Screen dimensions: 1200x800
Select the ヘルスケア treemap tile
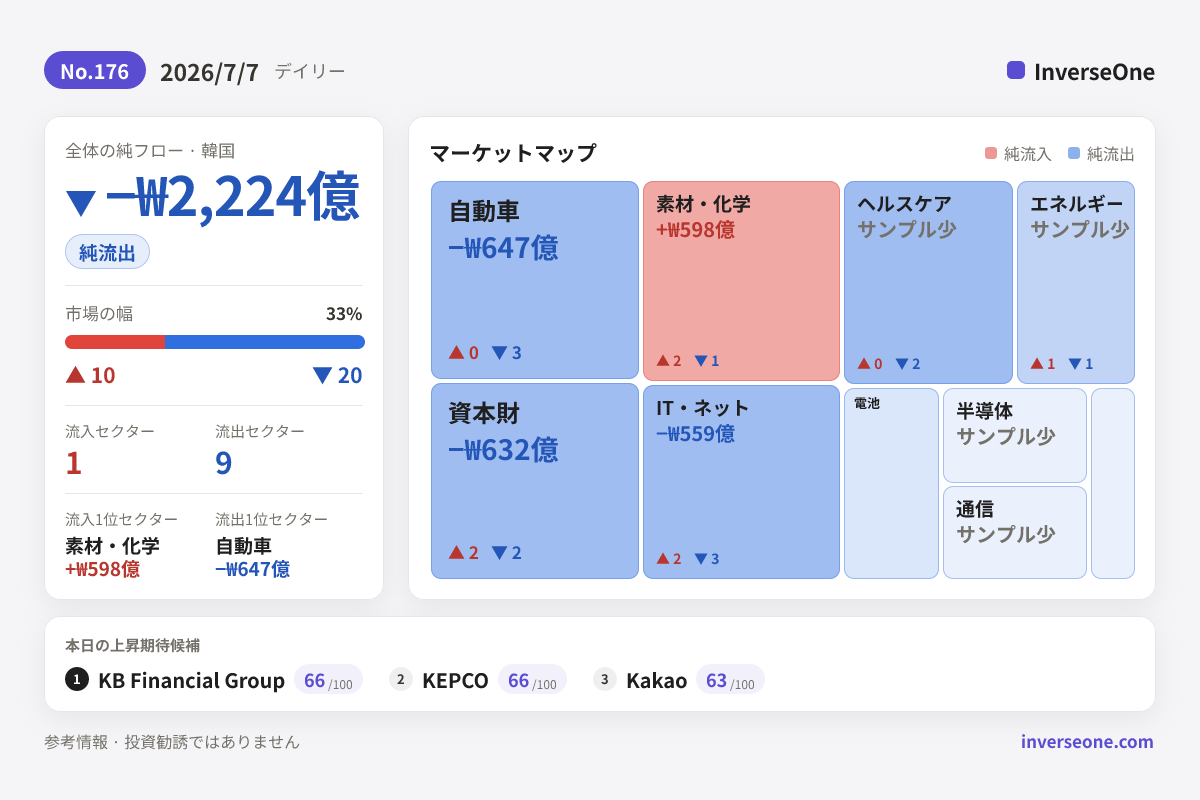(x=928, y=282)
